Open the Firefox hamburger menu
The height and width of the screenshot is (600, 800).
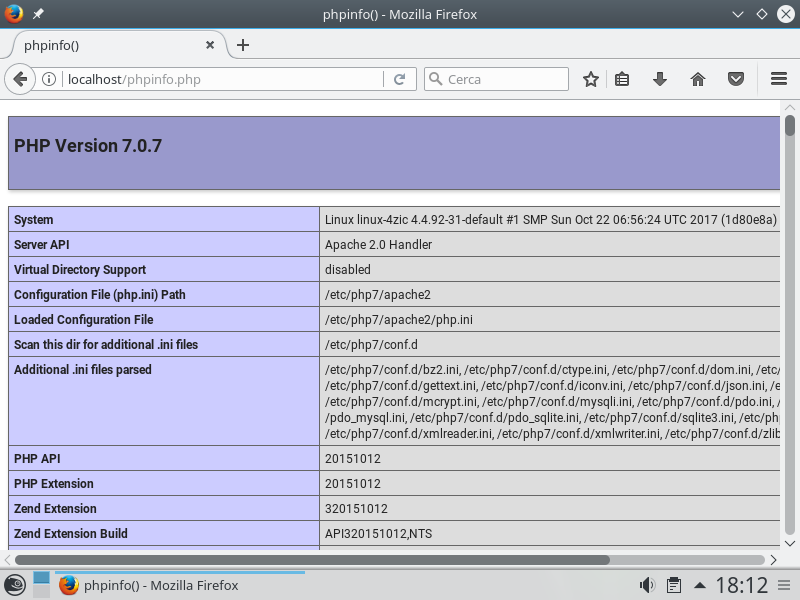[x=779, y=79]
